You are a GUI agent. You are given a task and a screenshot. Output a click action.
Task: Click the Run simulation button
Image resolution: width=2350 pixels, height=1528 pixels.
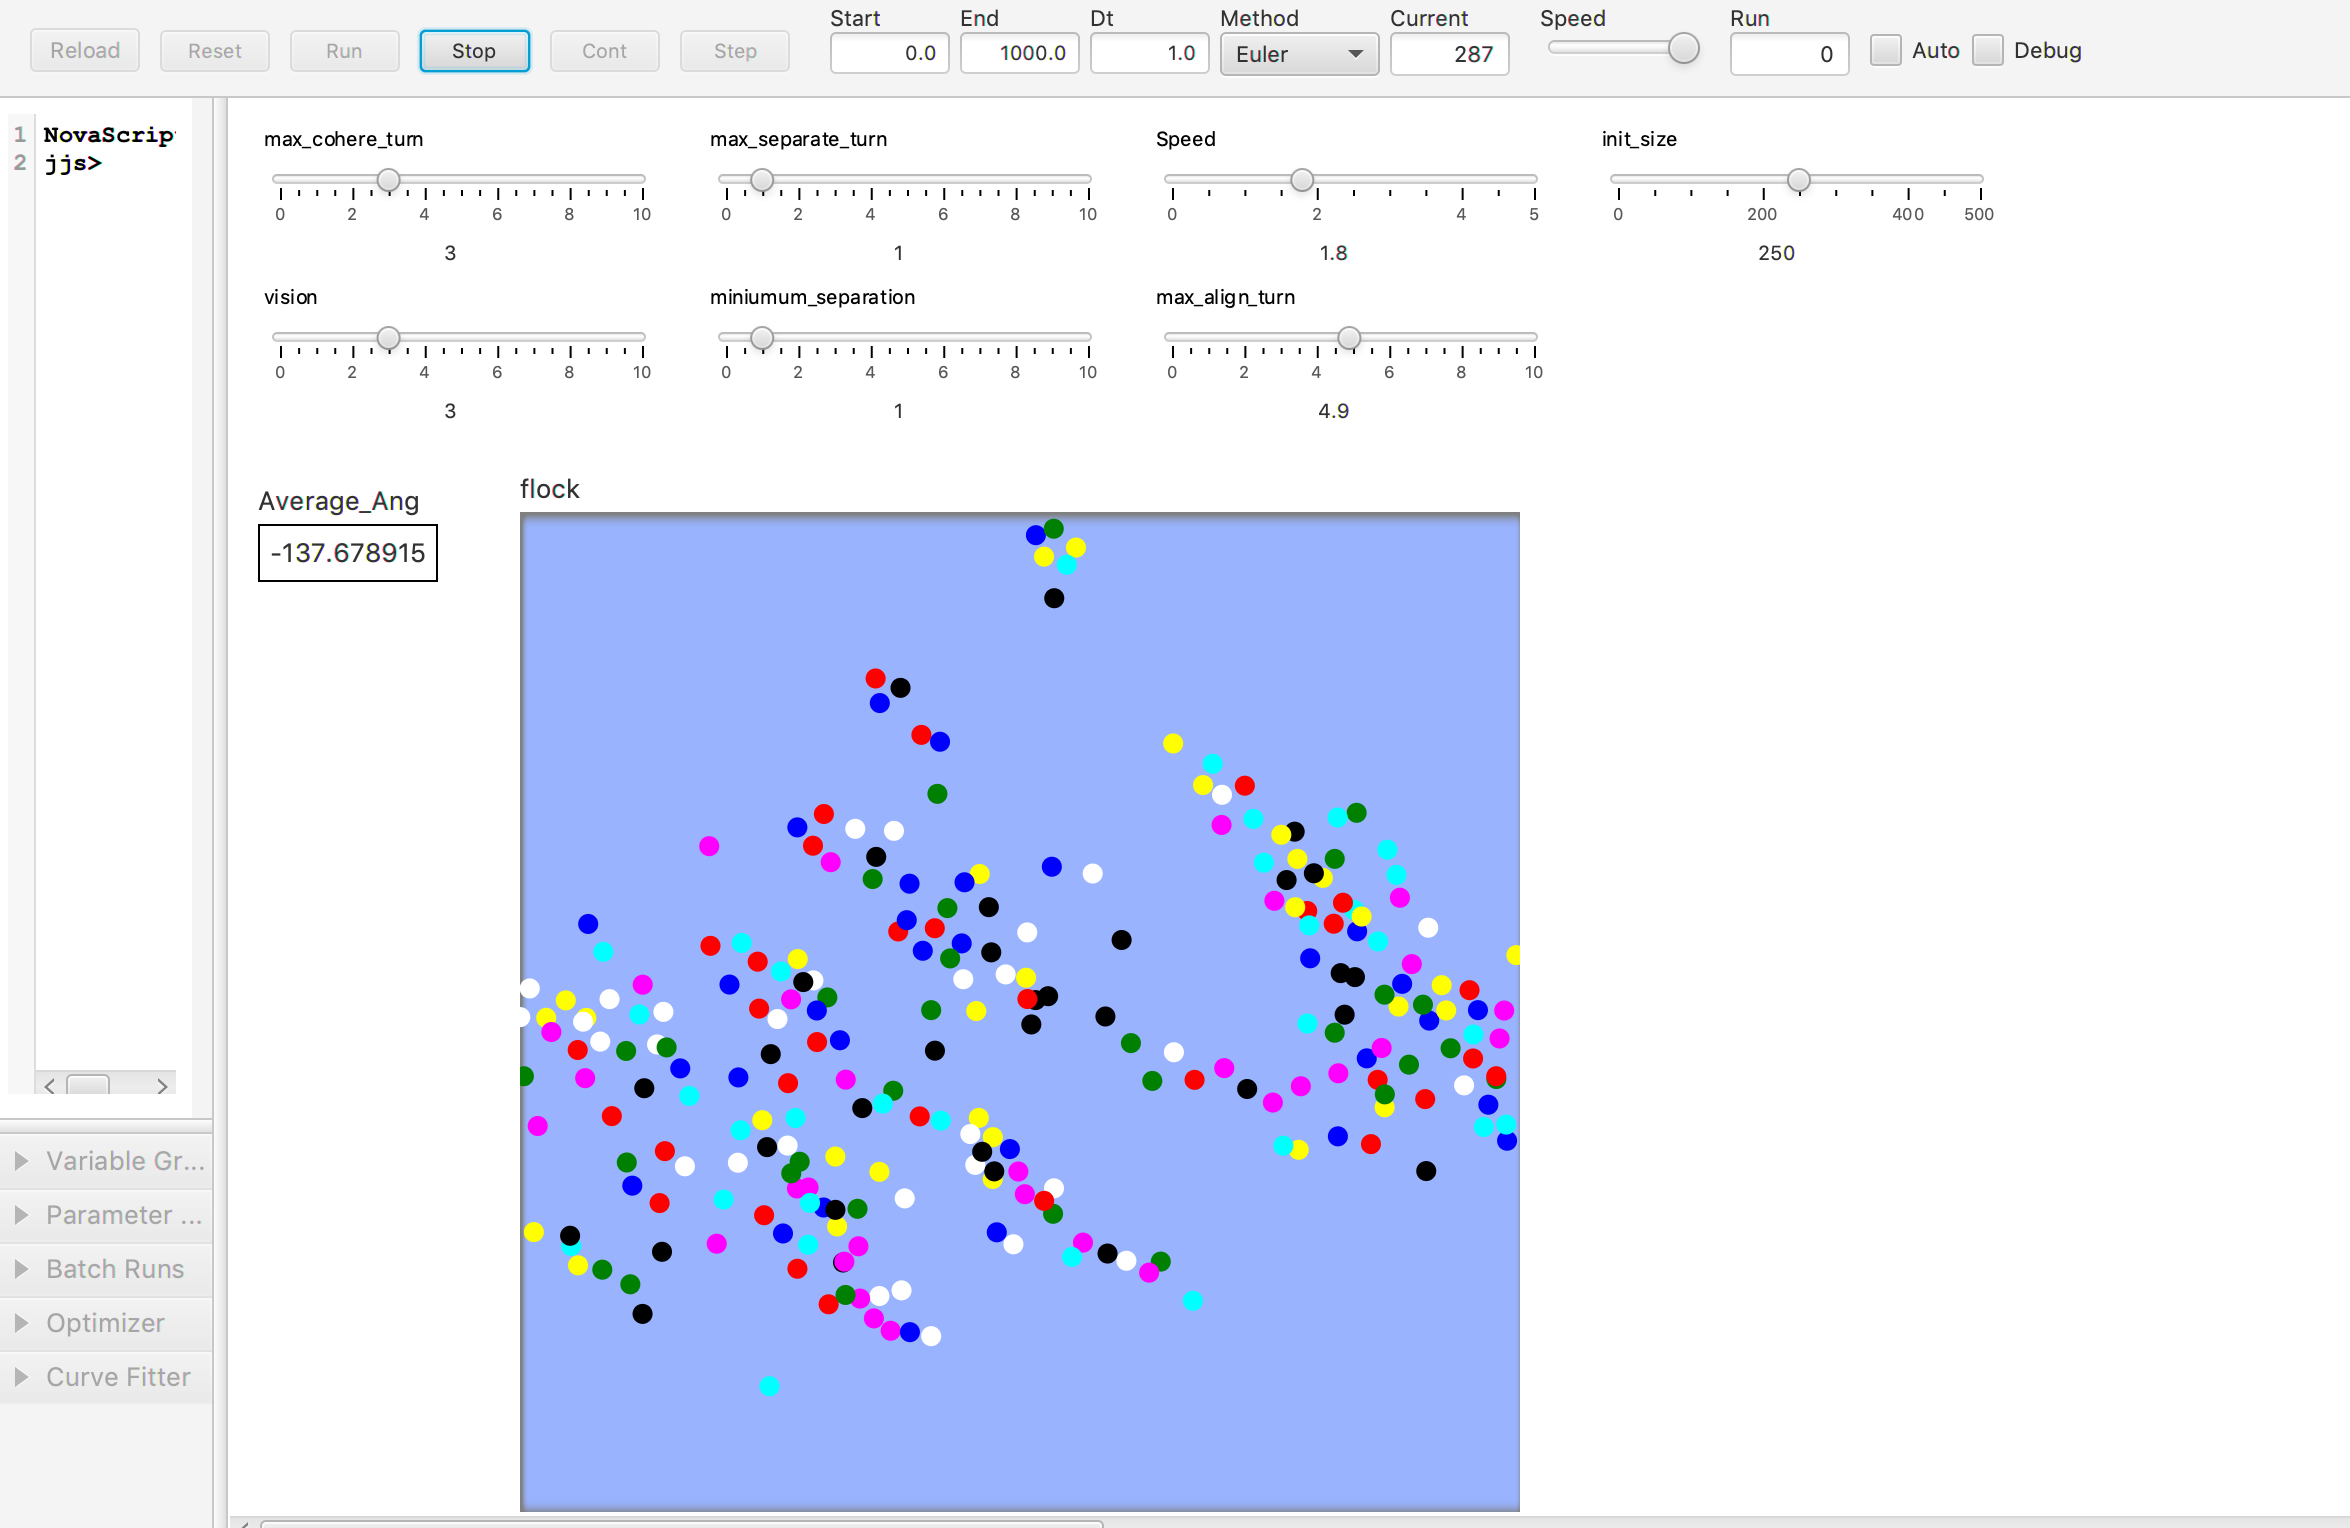(344, 51)
